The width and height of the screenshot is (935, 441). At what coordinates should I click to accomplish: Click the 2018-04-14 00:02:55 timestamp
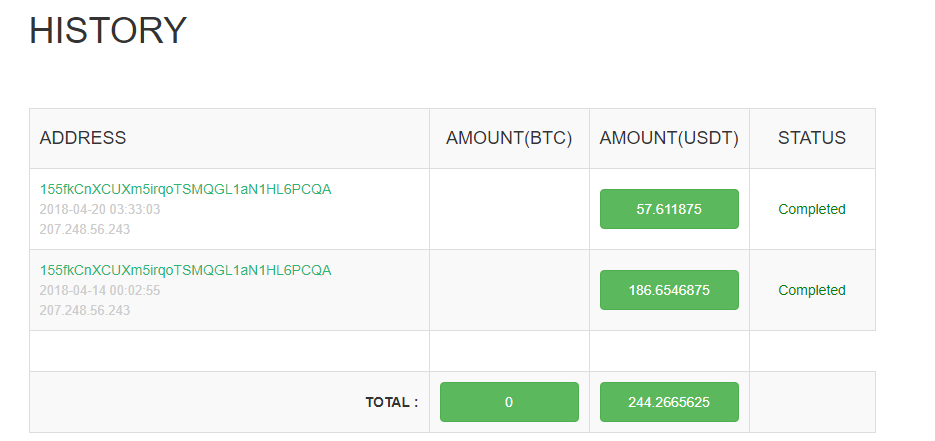100,291
